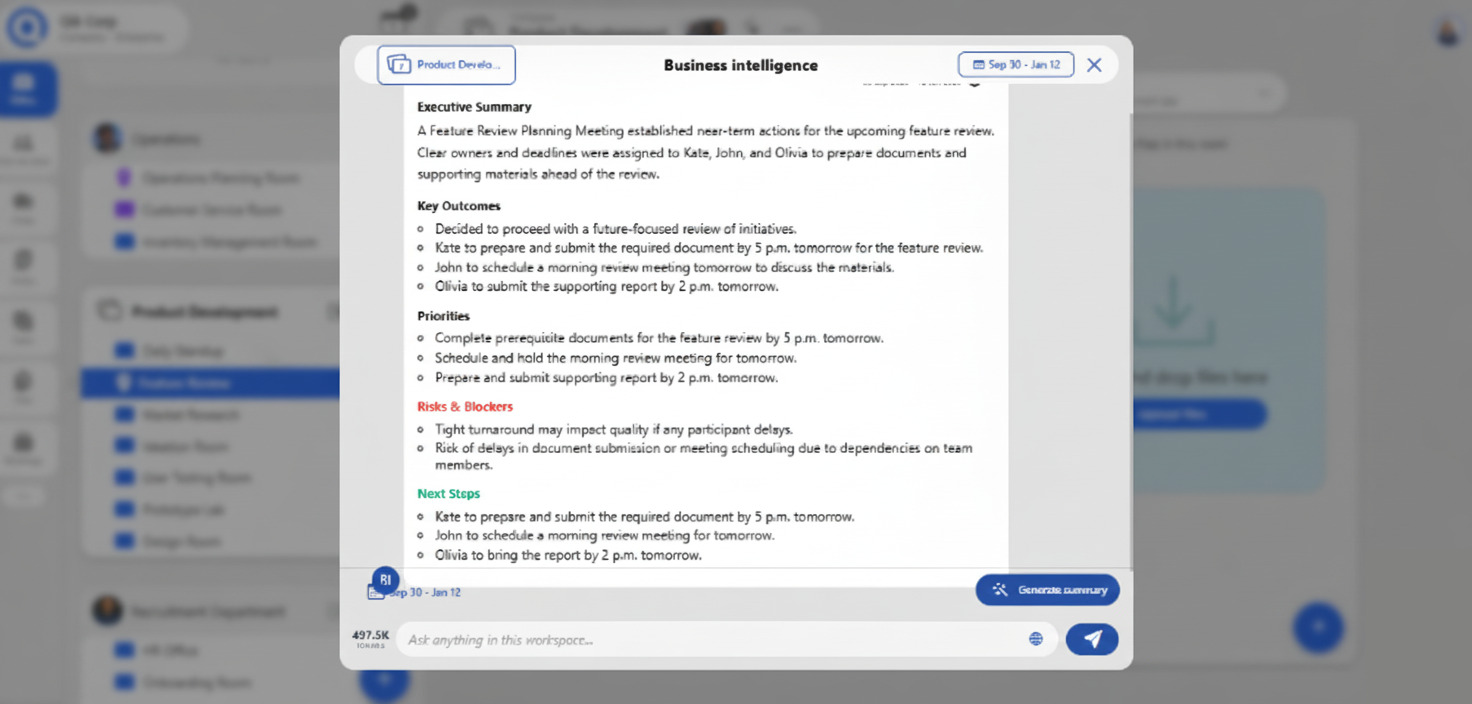Viewport: 1472px width, 704px height.
Task: Click the company logo in background top-left corner
Action: 27,27
